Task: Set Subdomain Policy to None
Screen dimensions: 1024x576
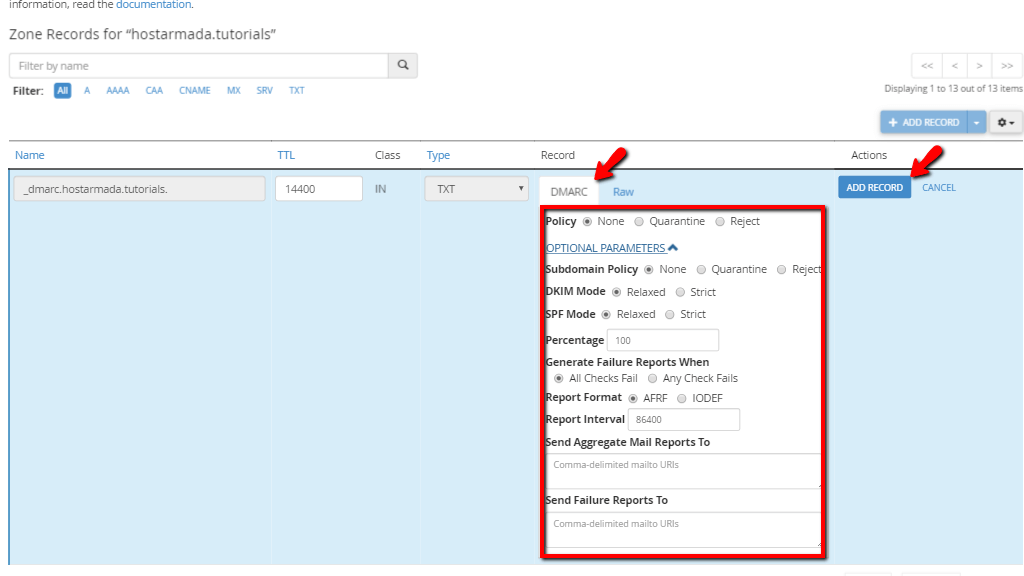Action: [x=648, y=270]
